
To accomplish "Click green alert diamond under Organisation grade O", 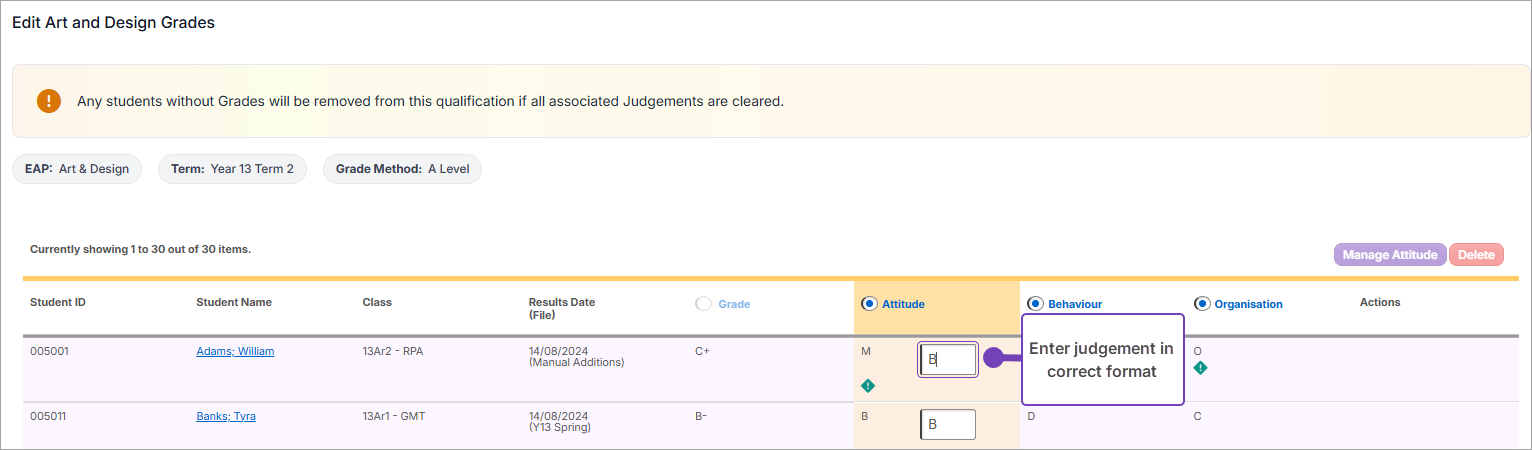I will 1200,368.
